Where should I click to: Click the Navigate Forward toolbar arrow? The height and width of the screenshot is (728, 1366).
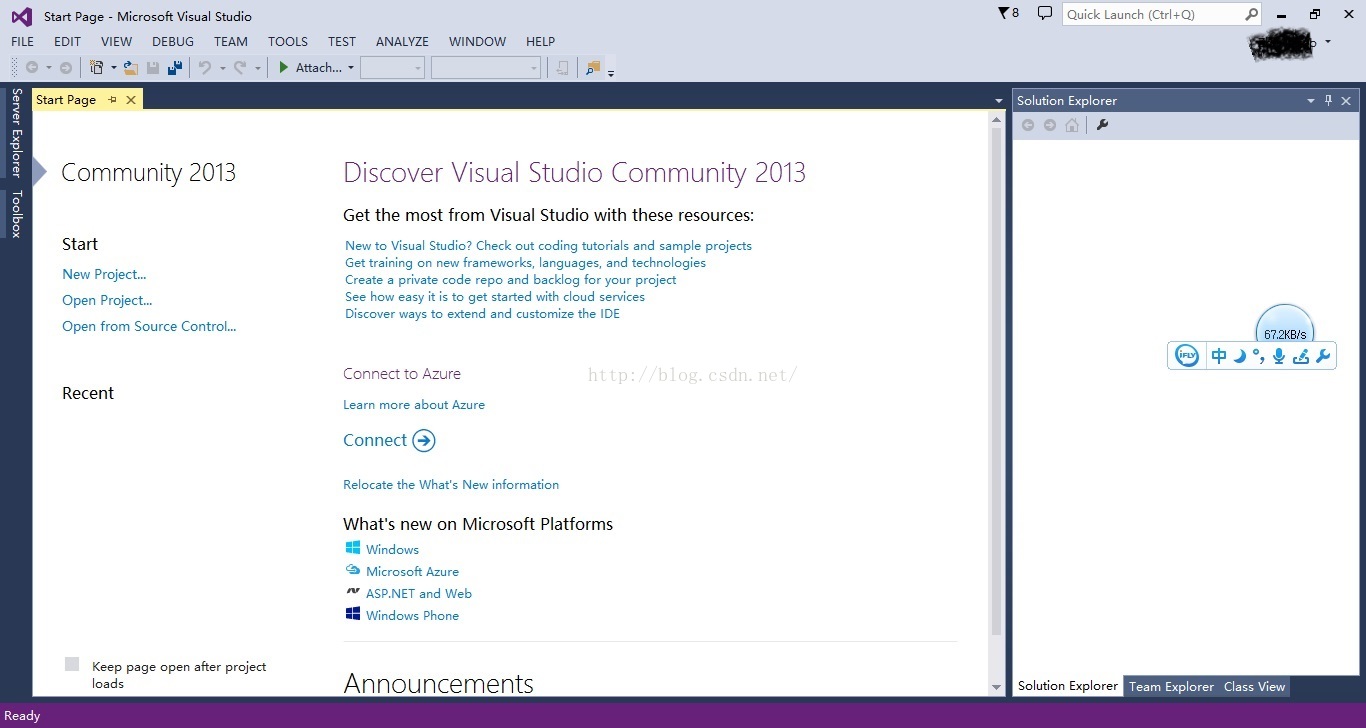66,68
